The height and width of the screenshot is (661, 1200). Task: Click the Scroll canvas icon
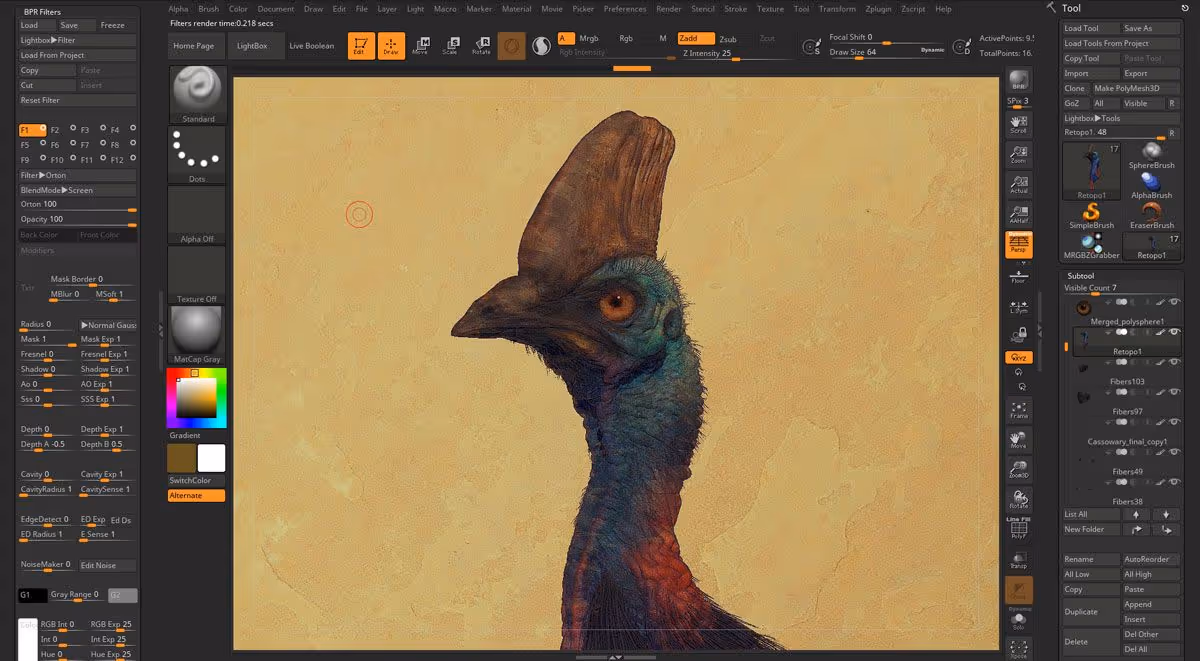[x=1018, y=124]
